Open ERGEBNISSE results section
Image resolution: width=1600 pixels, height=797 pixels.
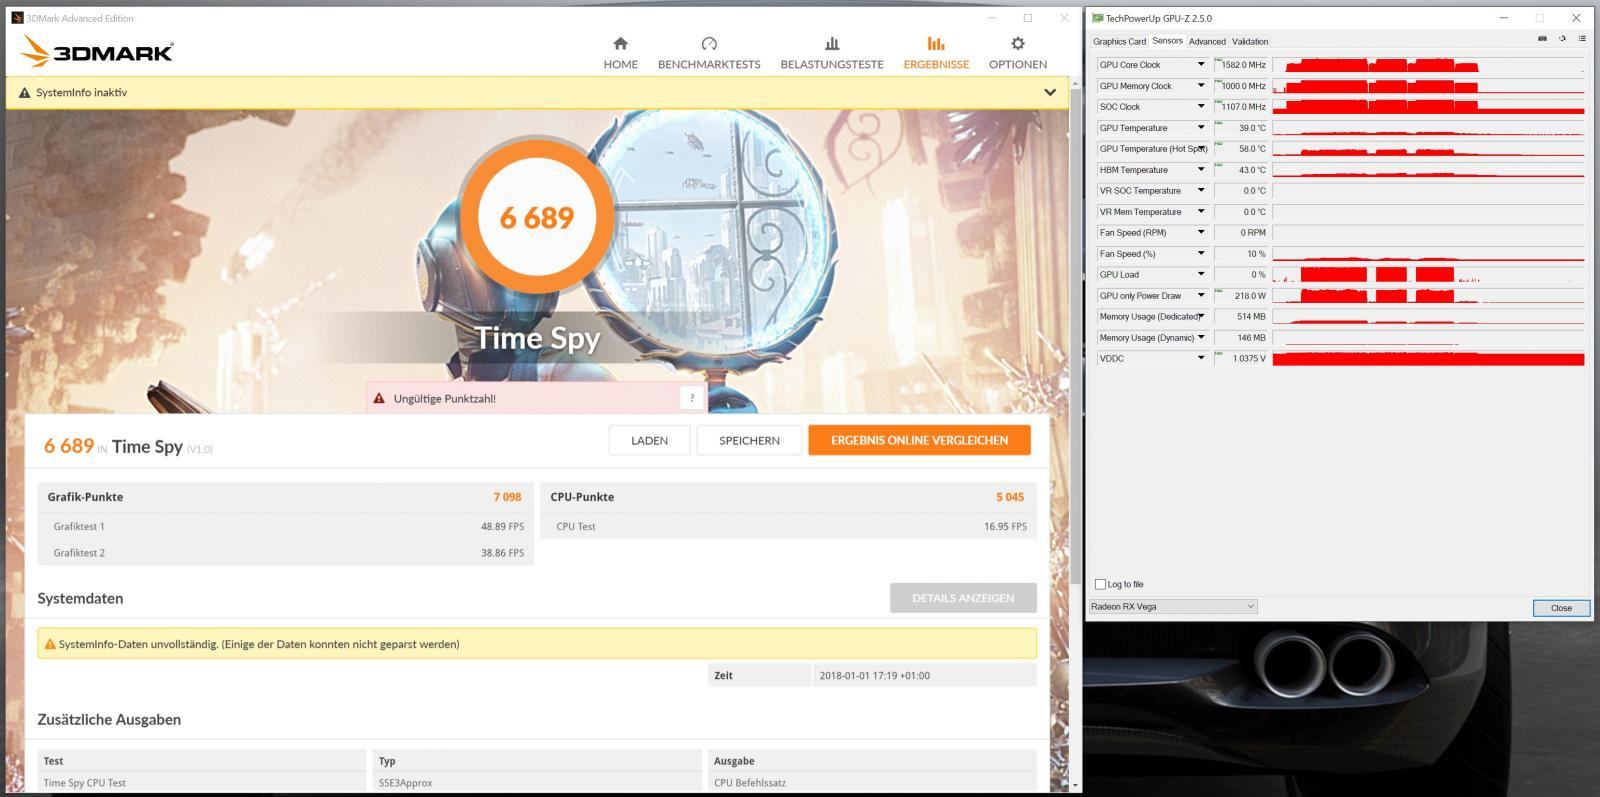936,53
